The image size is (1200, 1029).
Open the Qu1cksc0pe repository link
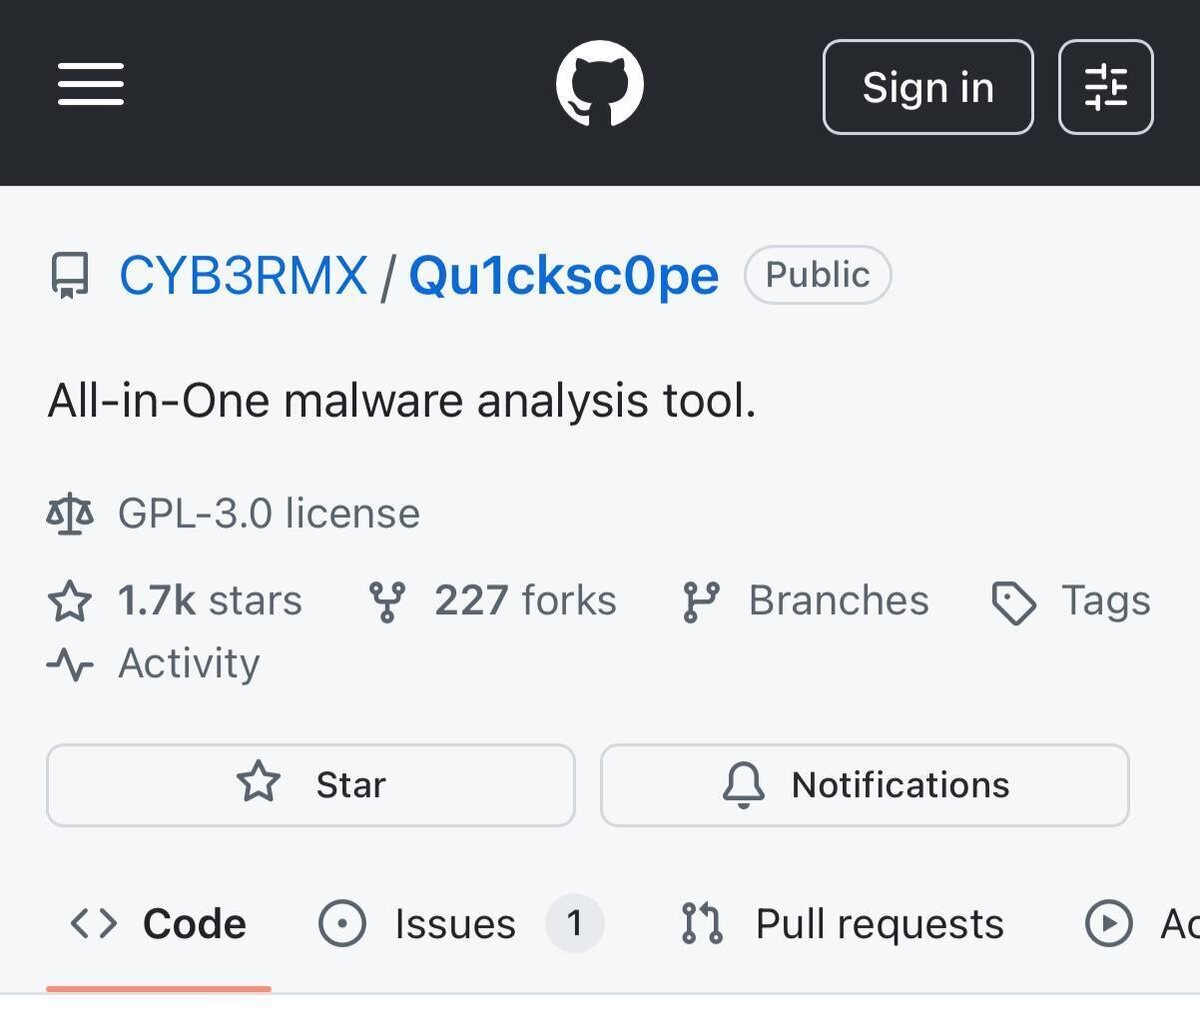click(563, 275)
